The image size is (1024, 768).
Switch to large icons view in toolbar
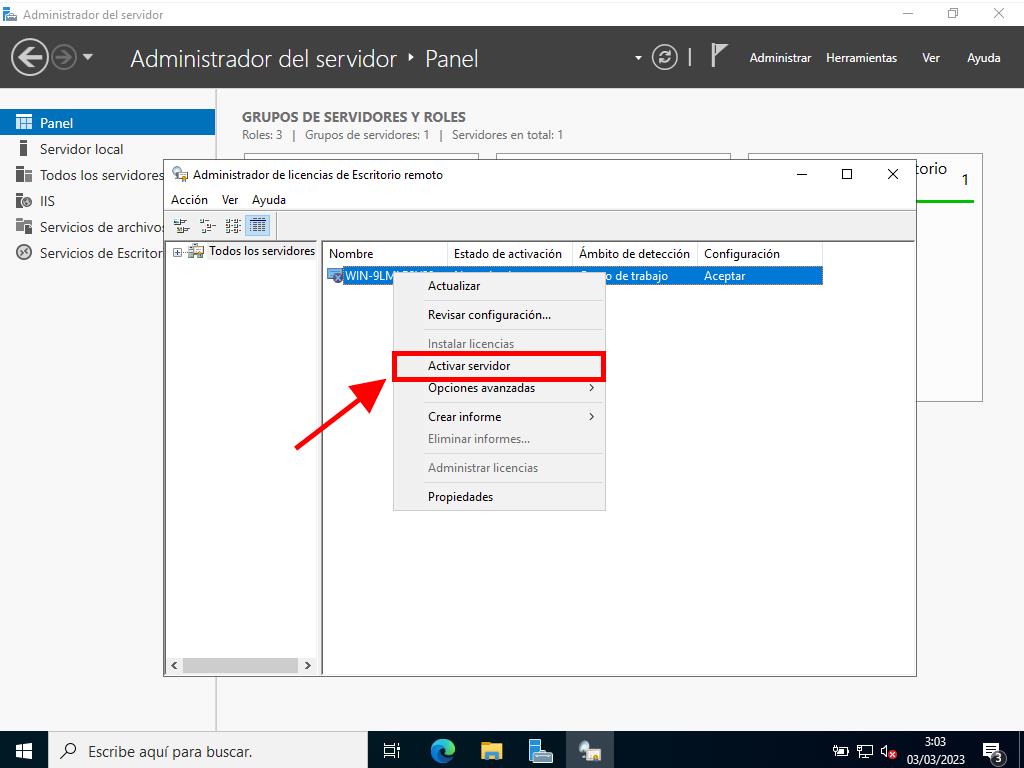point(181,225)
